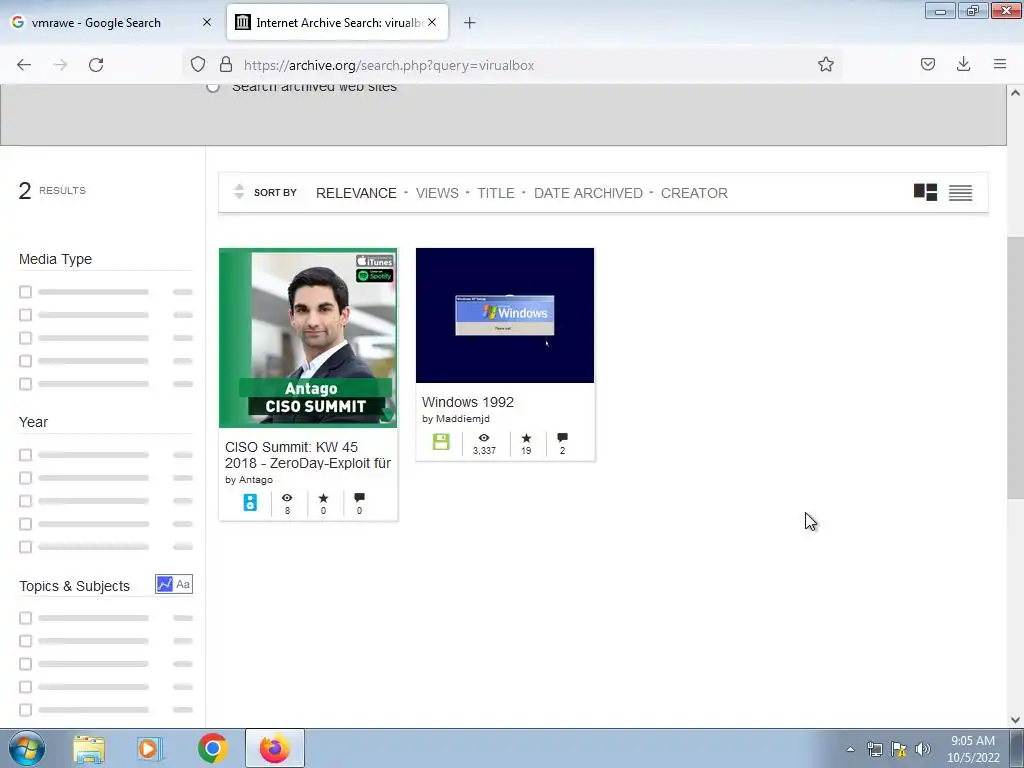Close the vmrawe Google Search tab
Viewport: 1024px width, 768px height.
(x=207, y=22)
